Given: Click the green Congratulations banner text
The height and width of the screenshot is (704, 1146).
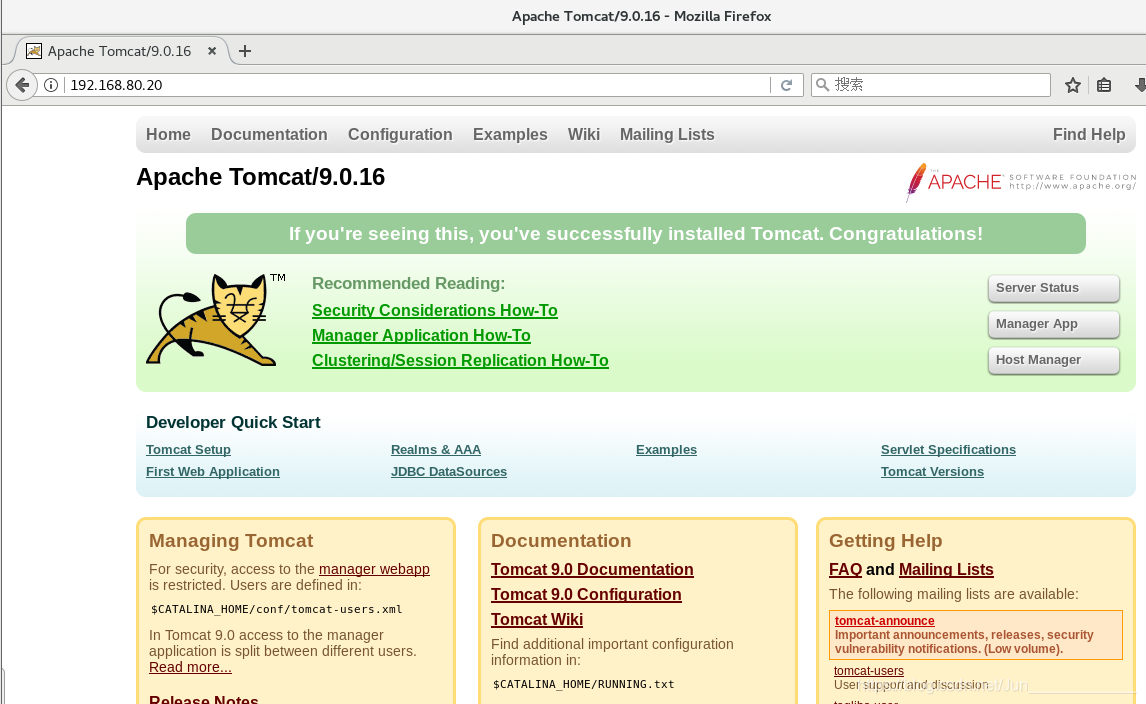Looking at the screenshot, I should click(x=636, y=234).
